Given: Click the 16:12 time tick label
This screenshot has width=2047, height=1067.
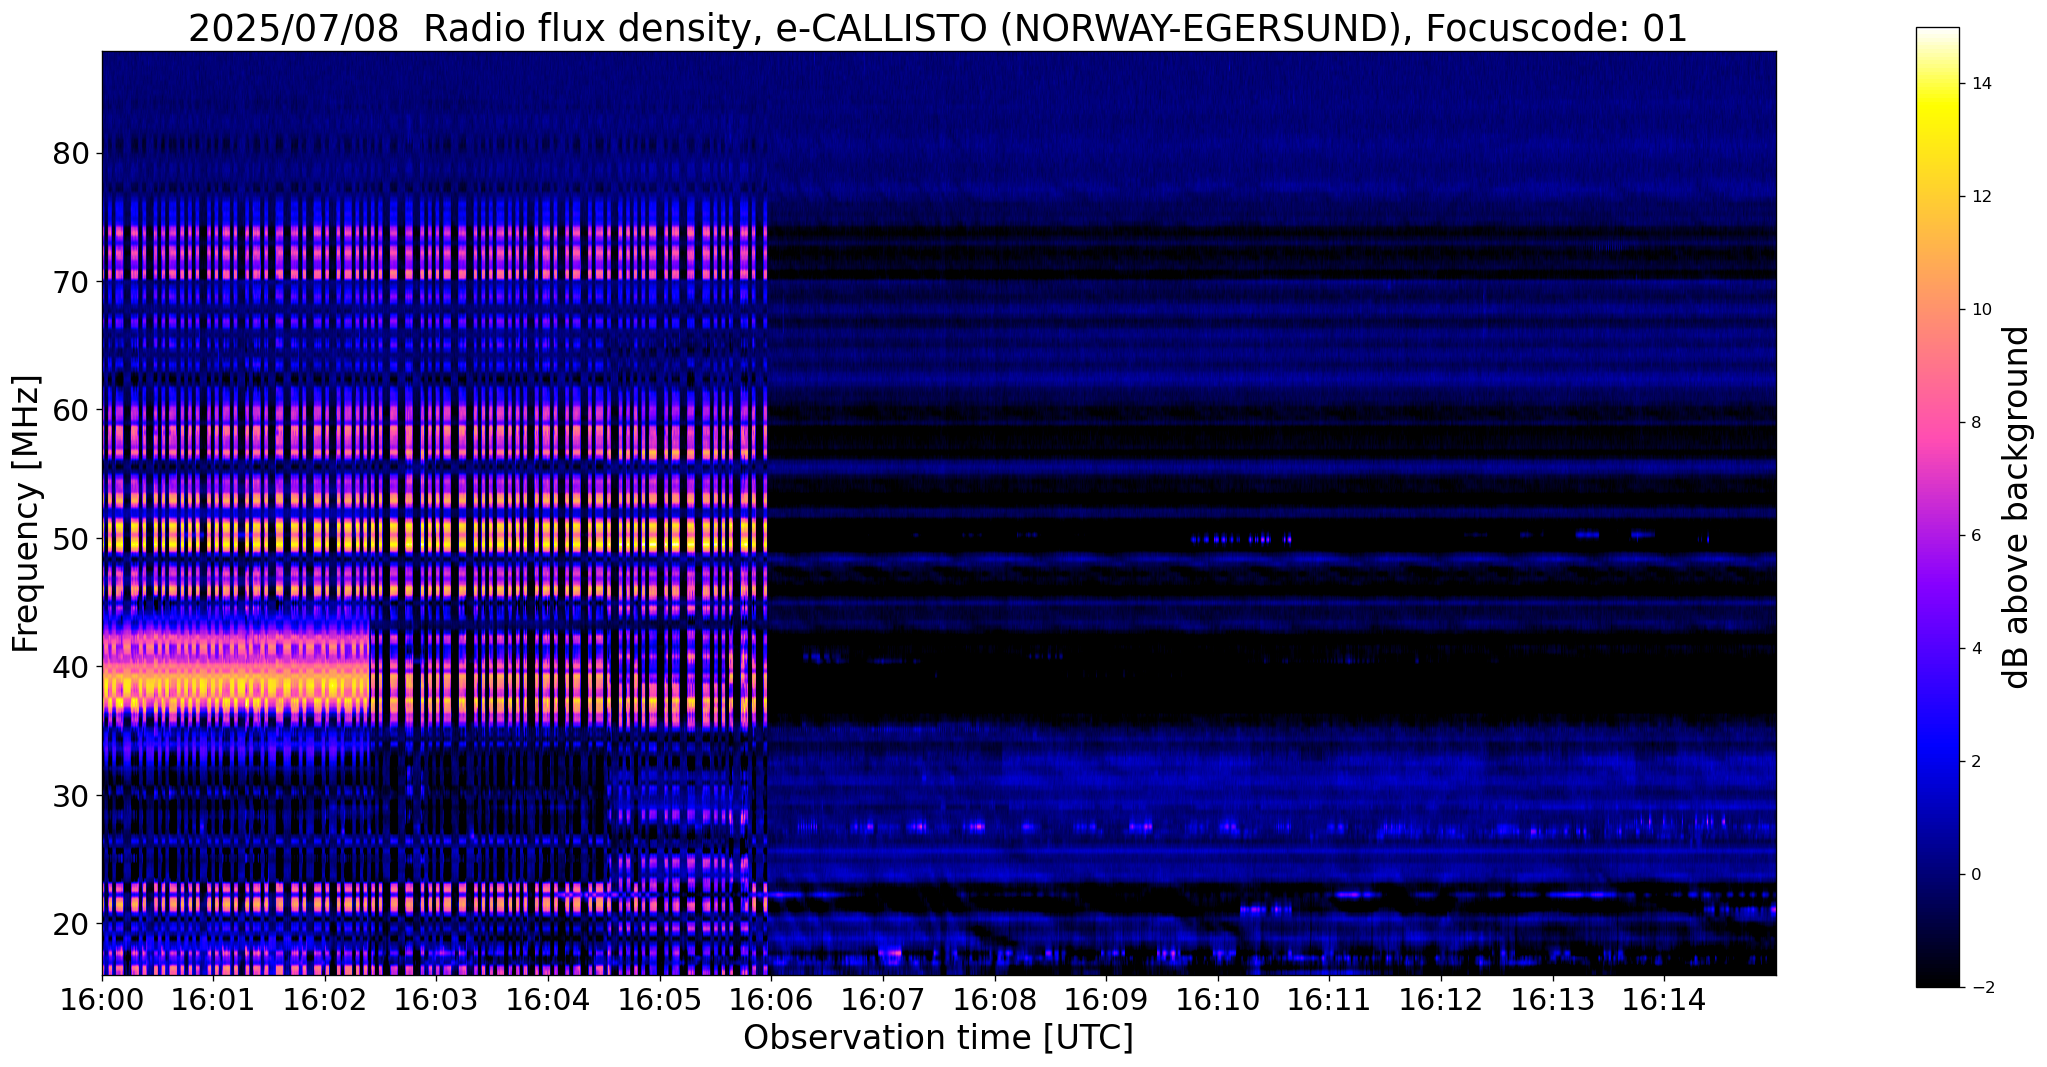Looking at the screenshot, I should tap(1441, 999).
